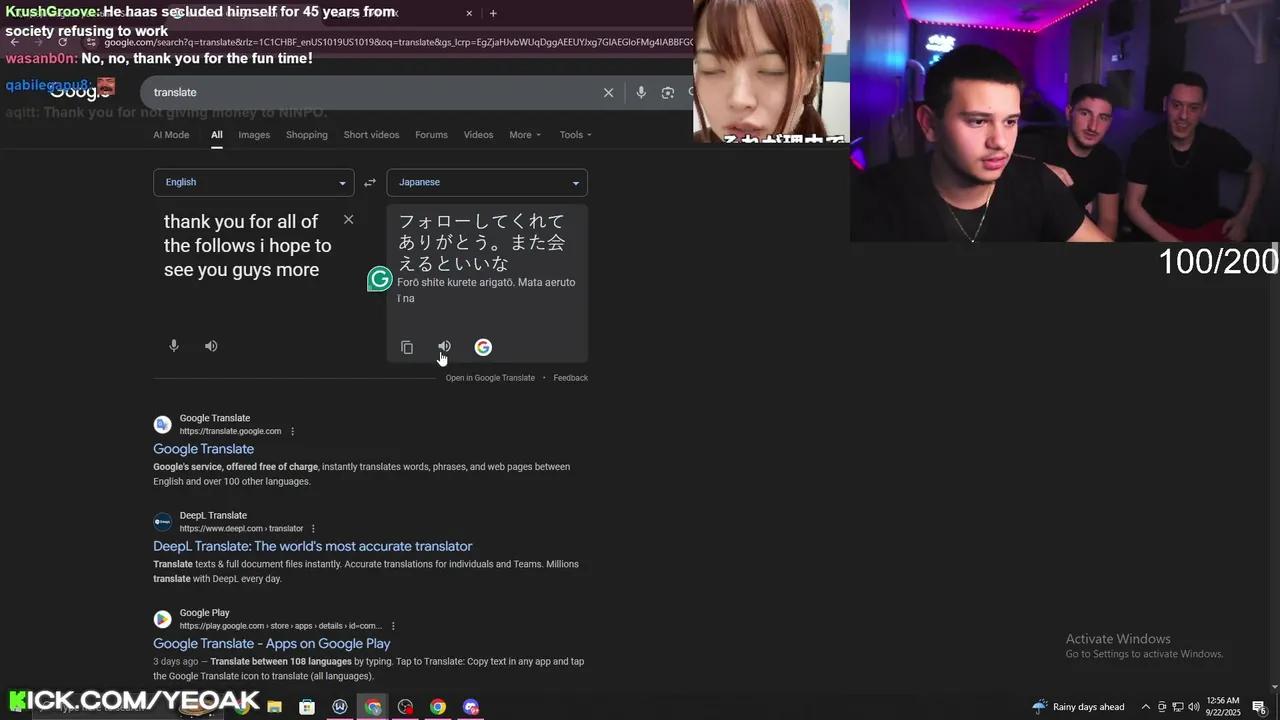This screenshot has height=720, width=1280.
Task: Switch to Short videos tab
Action: (x=371, y=135)
